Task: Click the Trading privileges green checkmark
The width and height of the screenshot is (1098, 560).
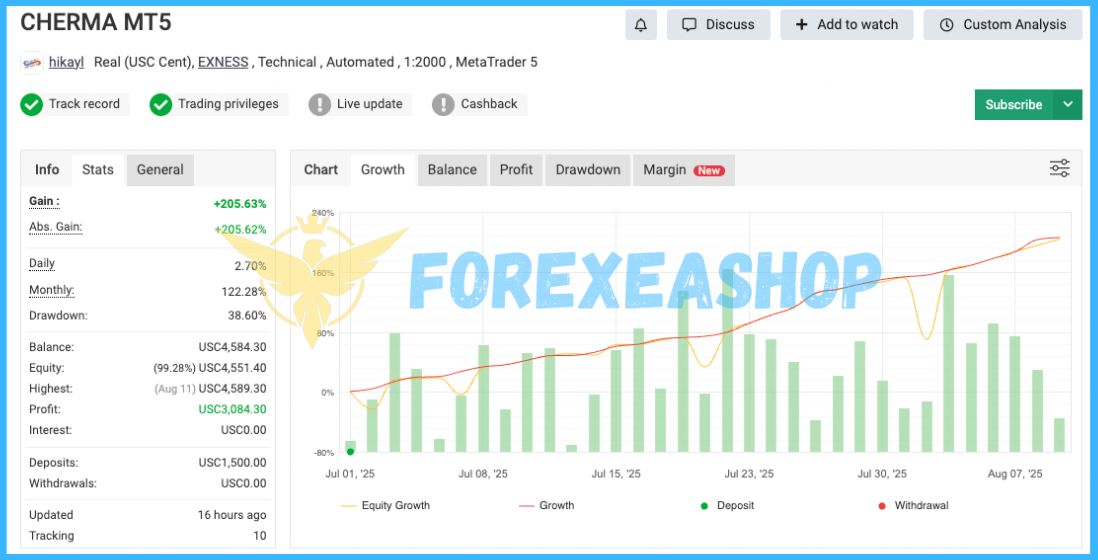Action: [x=161, y=104]
